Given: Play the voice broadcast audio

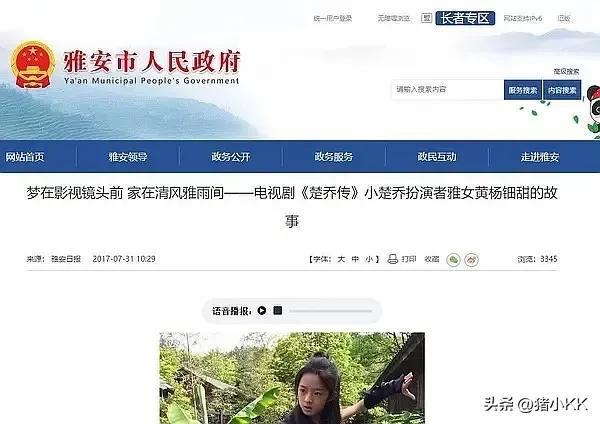Looking at the screenshot, I should (262, 310).
